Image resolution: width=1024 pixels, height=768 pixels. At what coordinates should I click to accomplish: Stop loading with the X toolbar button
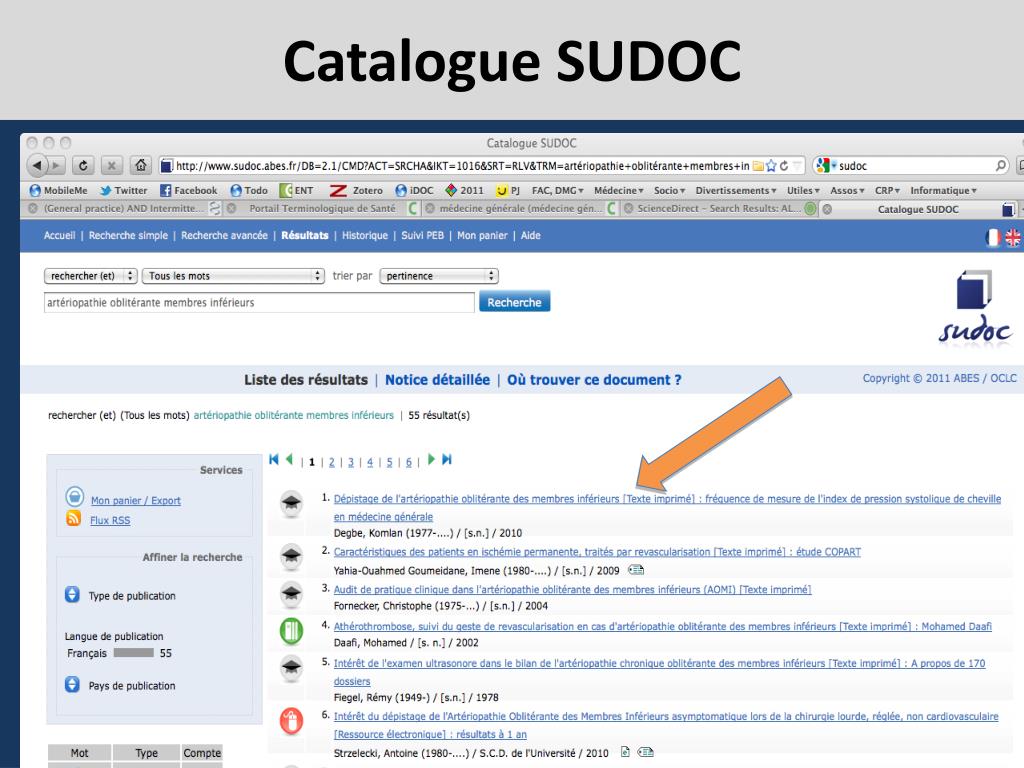[x=112, y=165]
